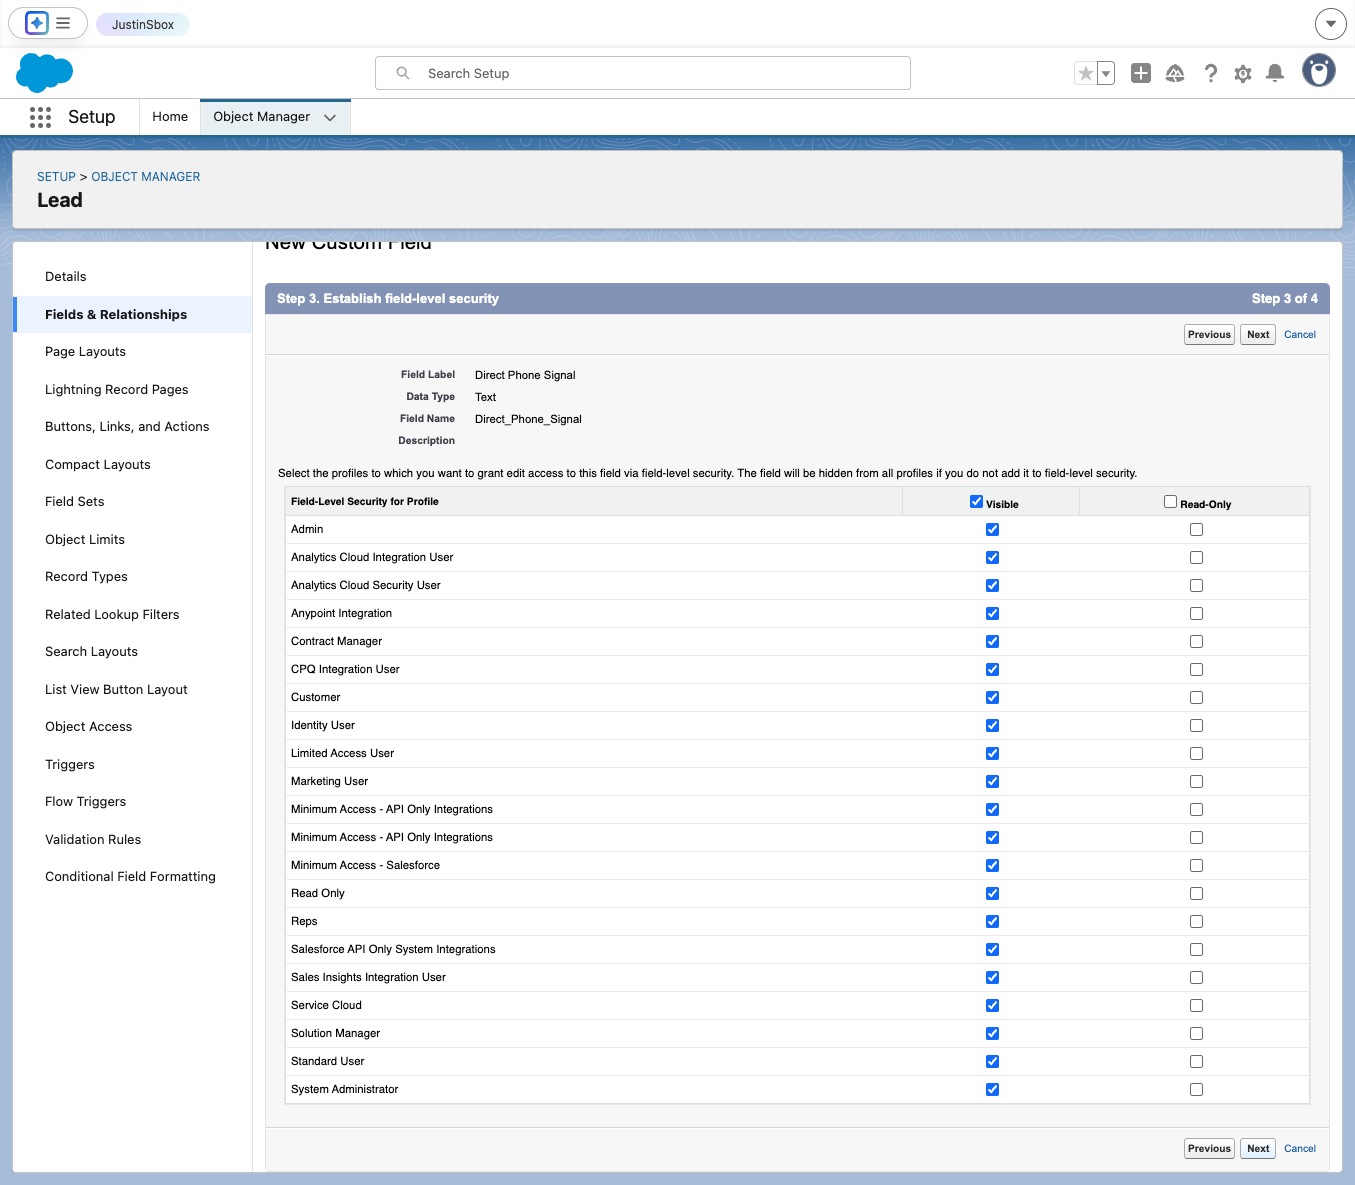
Task: Select the Object Manager tab
Action: (x=262, y=117)
